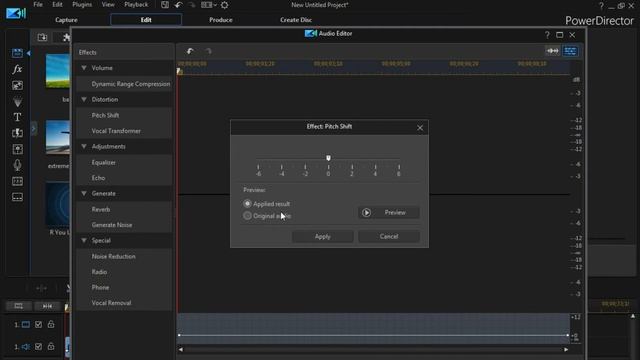The width and height of the screenshot is (640, 360).
Task: Select the Original audio radio button
Action: point(247,216)
